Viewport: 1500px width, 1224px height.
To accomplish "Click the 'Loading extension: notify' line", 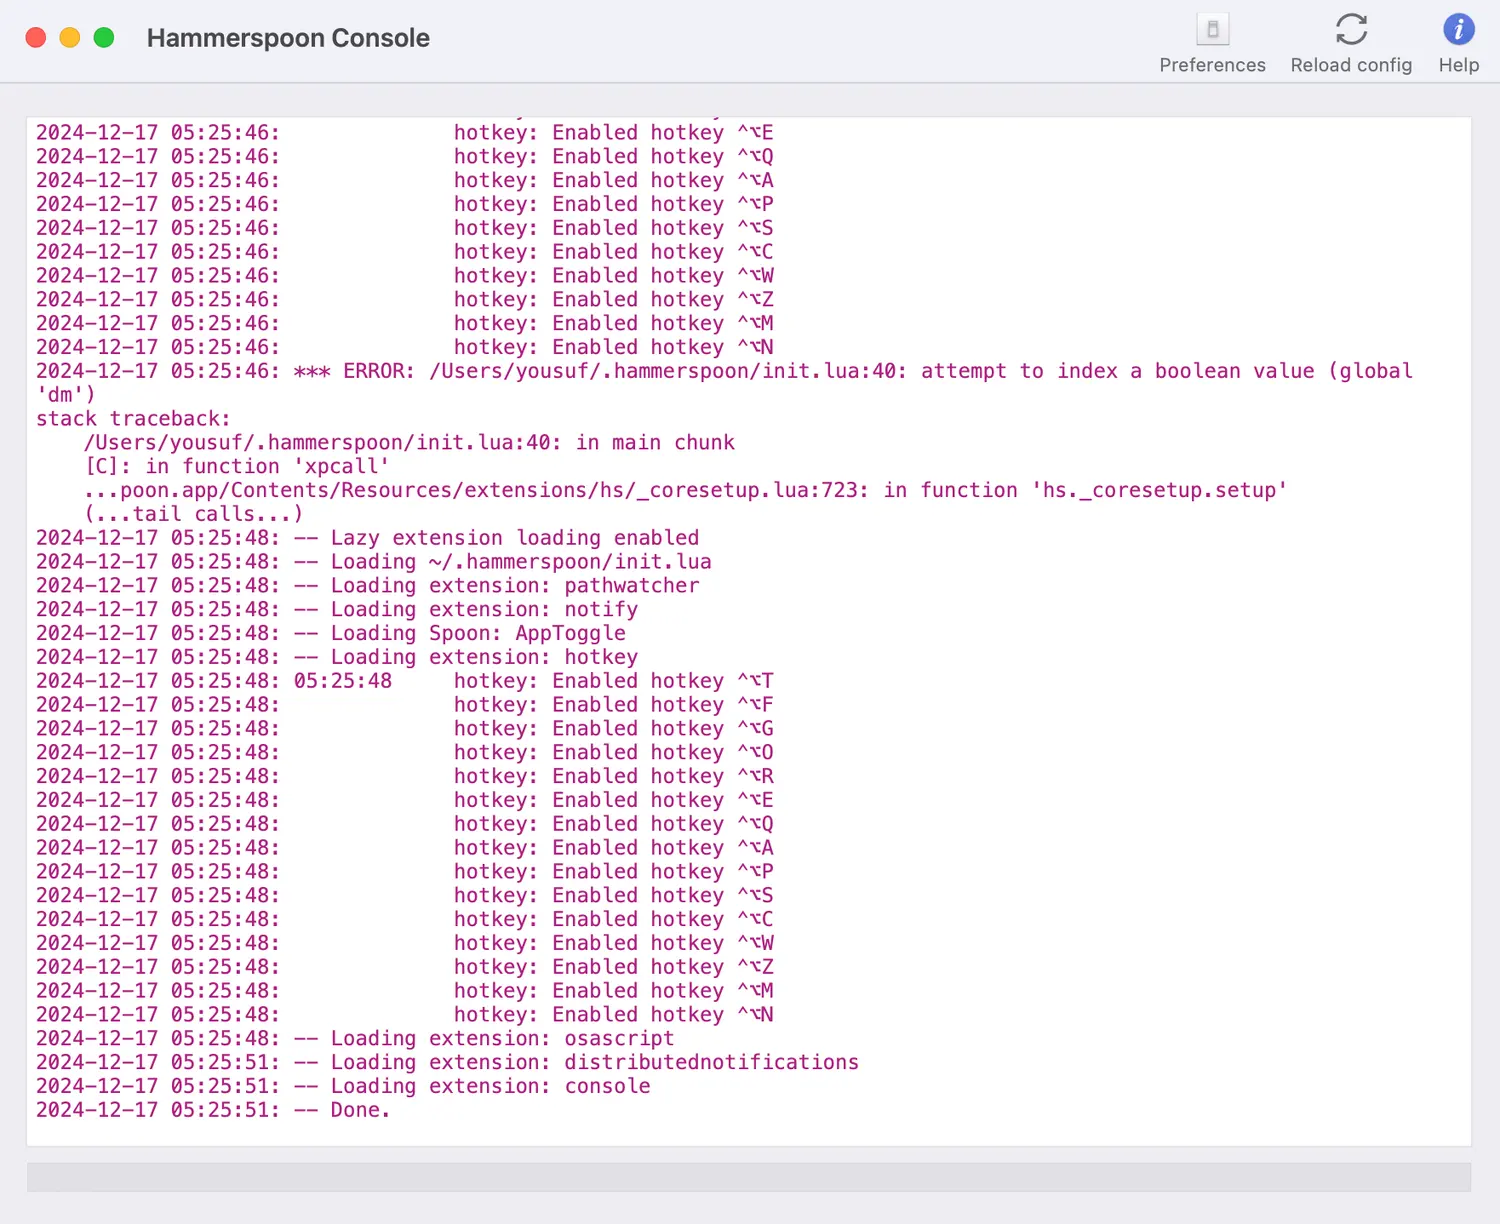I will [x=337, y=610].
